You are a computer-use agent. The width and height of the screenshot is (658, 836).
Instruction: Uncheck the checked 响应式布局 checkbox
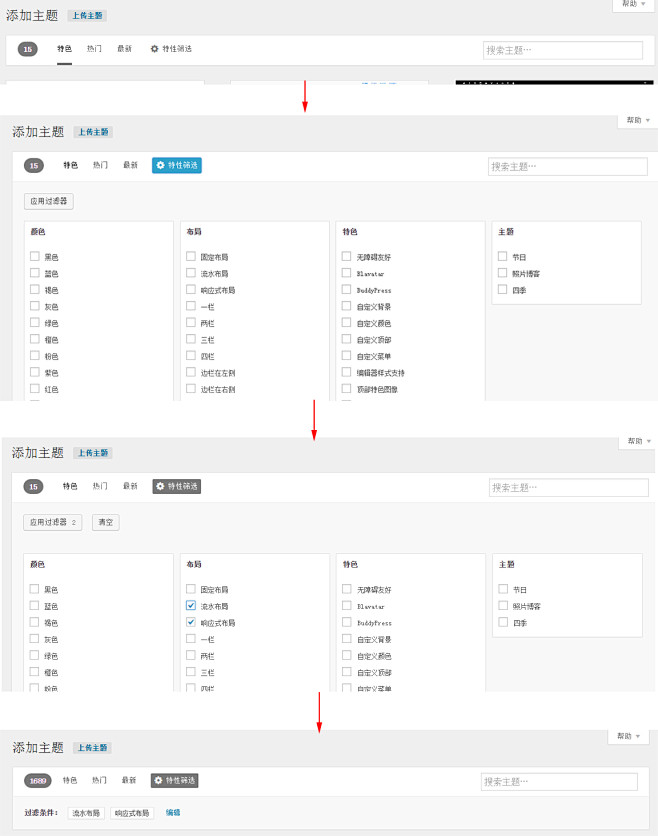click(x=191, y=622)
